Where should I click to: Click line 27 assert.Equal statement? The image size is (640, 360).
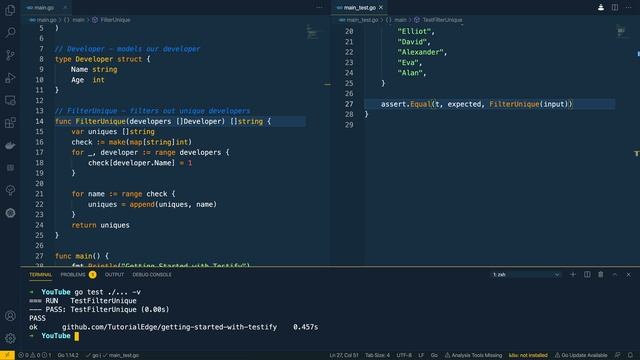click(x=476, y=104)
